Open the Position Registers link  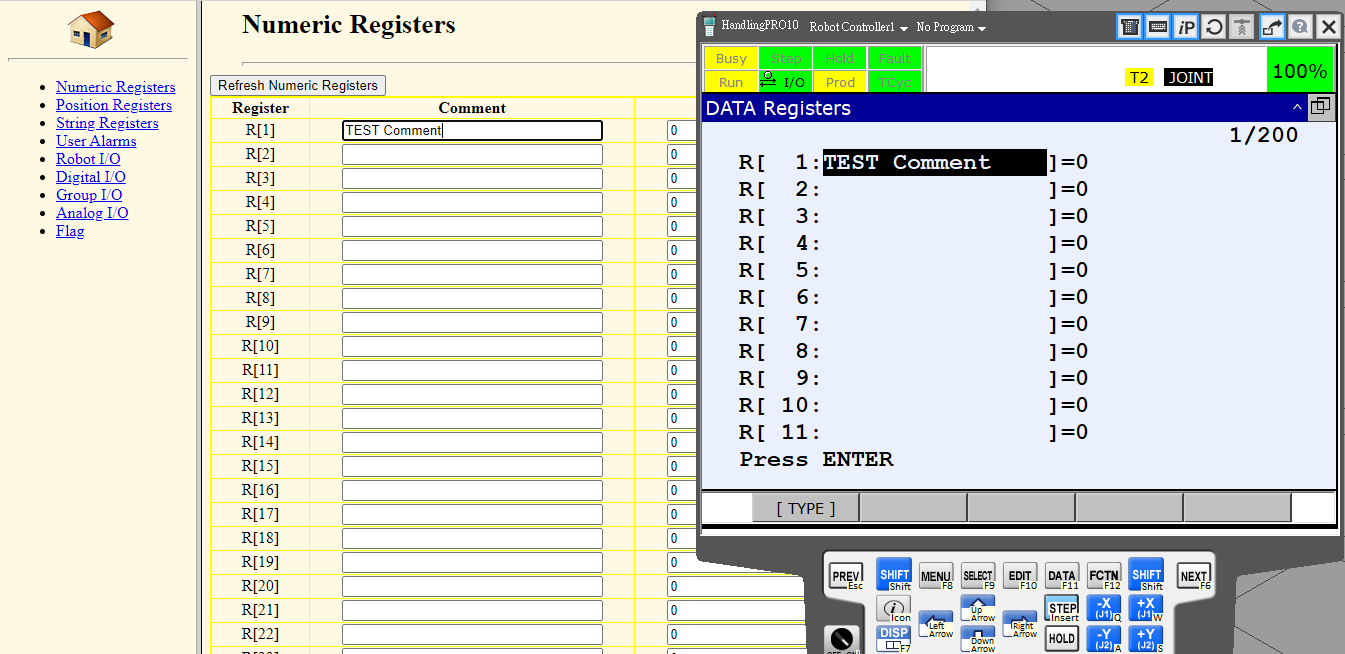pos(114,105)
